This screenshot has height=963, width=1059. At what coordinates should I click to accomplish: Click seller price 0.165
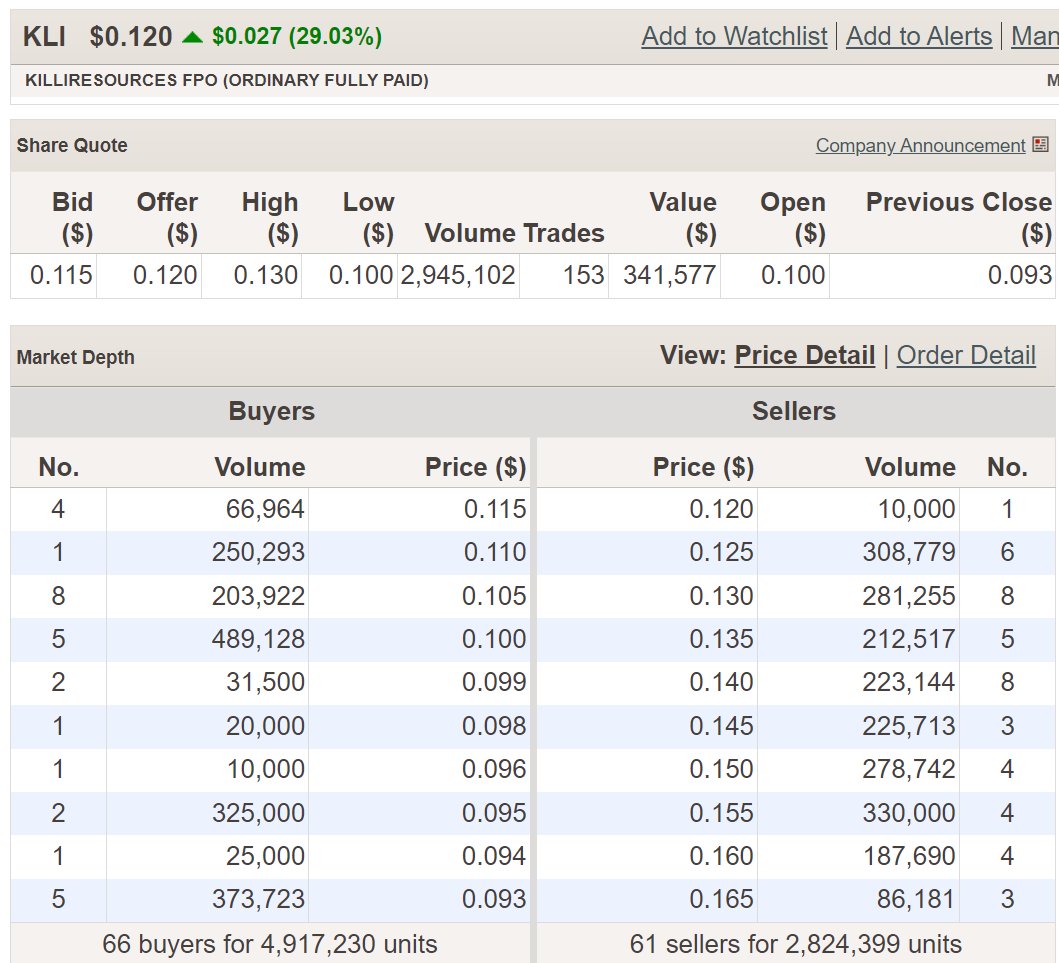[x=721, y=900]
